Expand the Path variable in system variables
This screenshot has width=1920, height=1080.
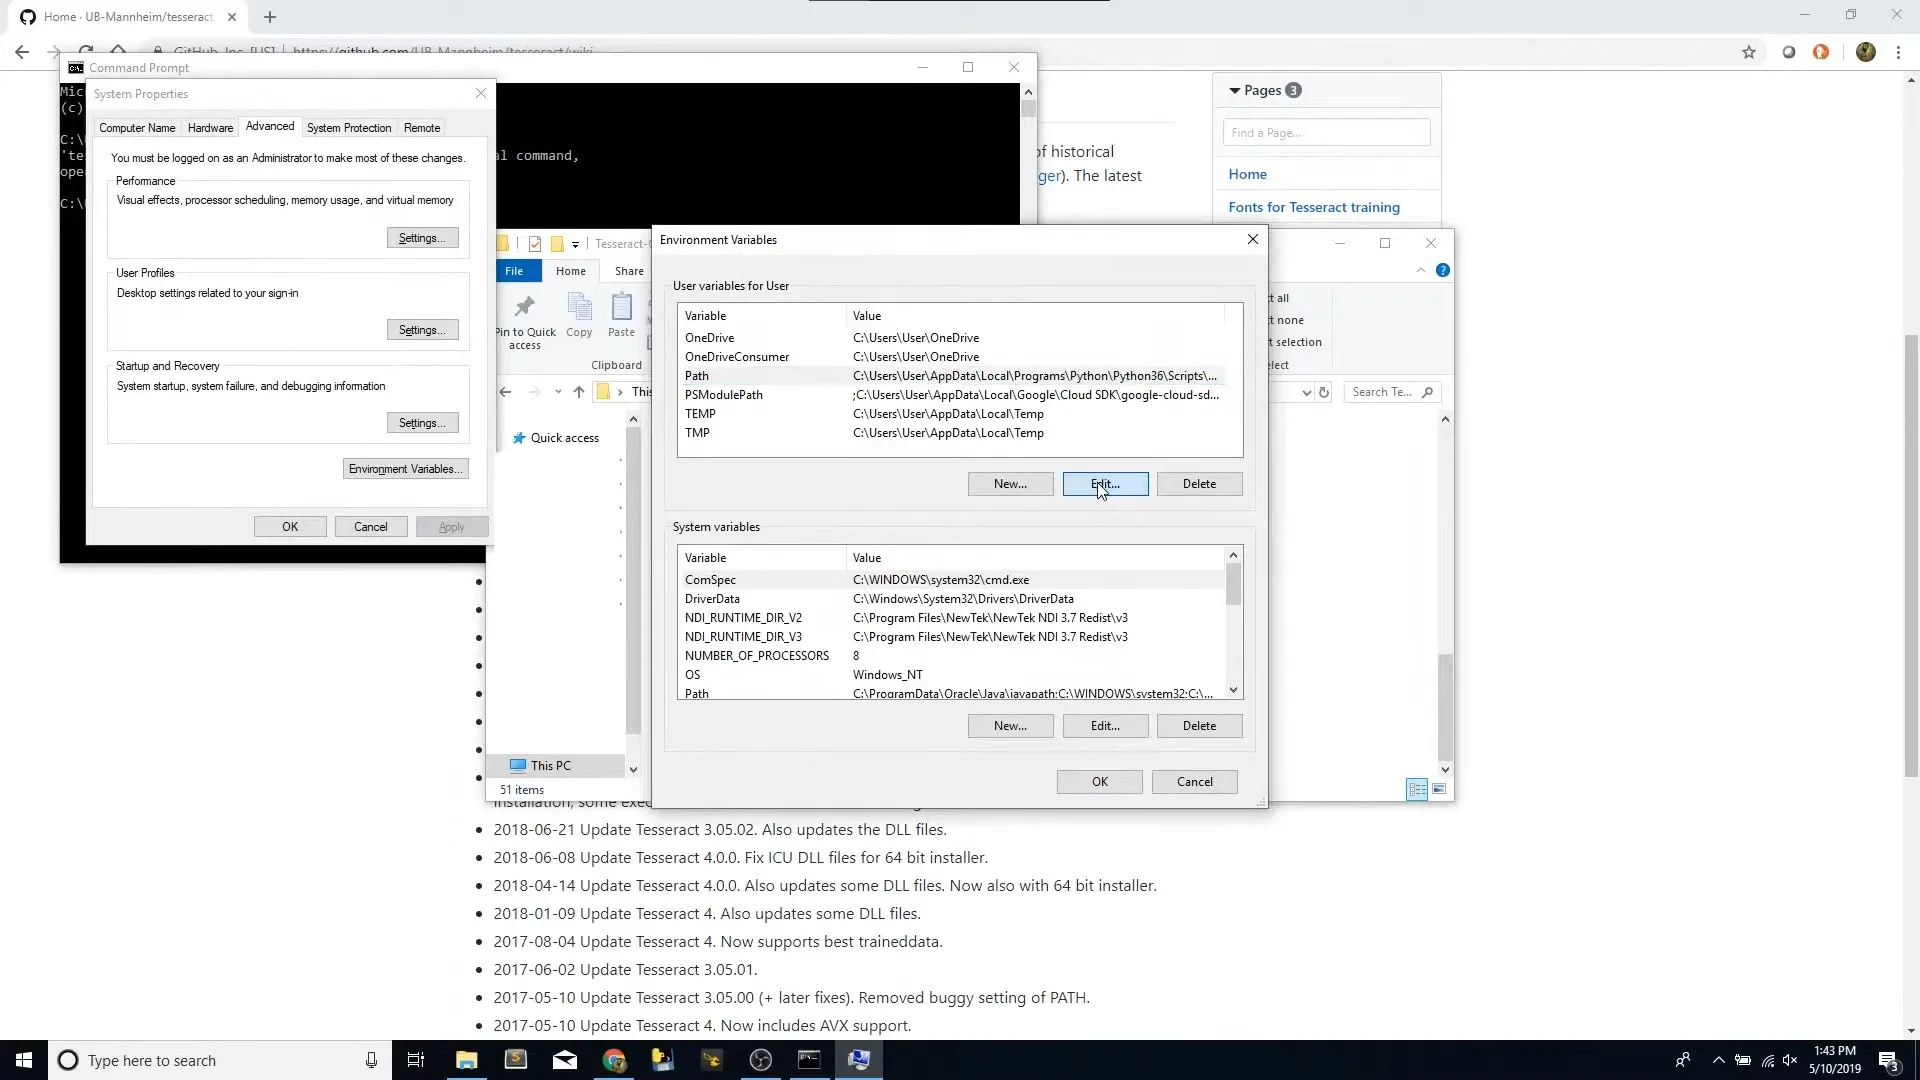(x=696, y=692)
